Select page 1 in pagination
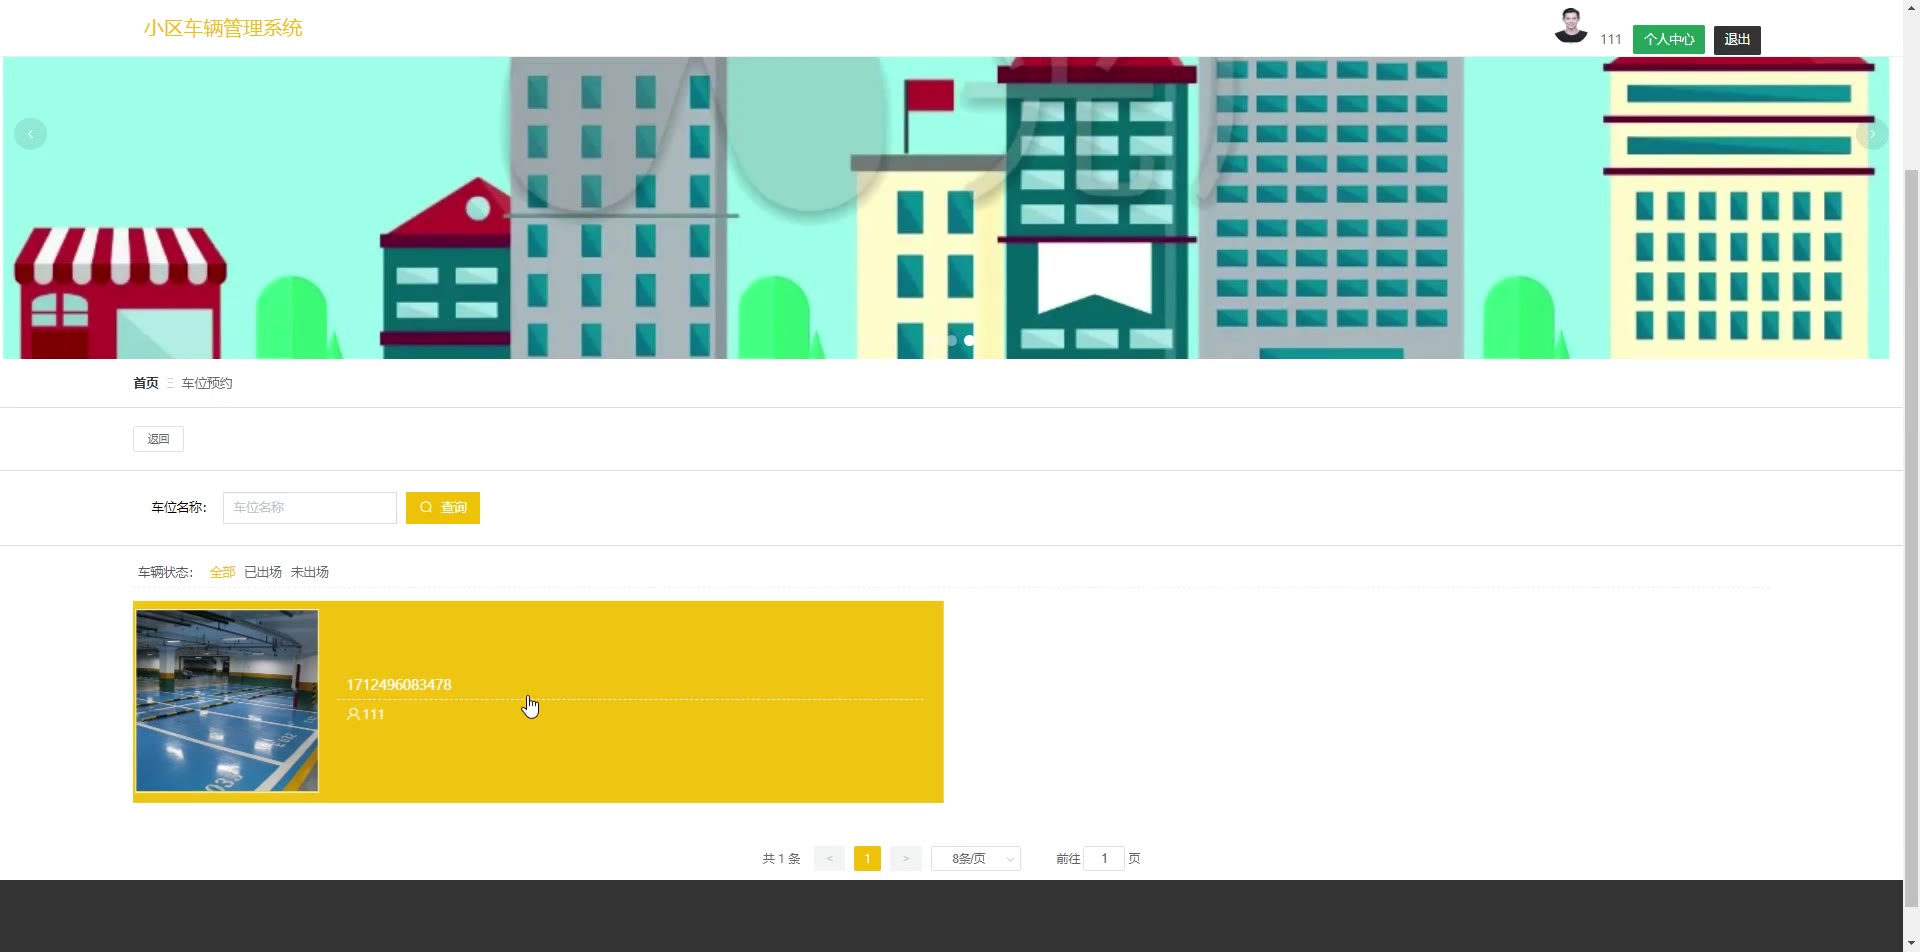 (867, 859)
